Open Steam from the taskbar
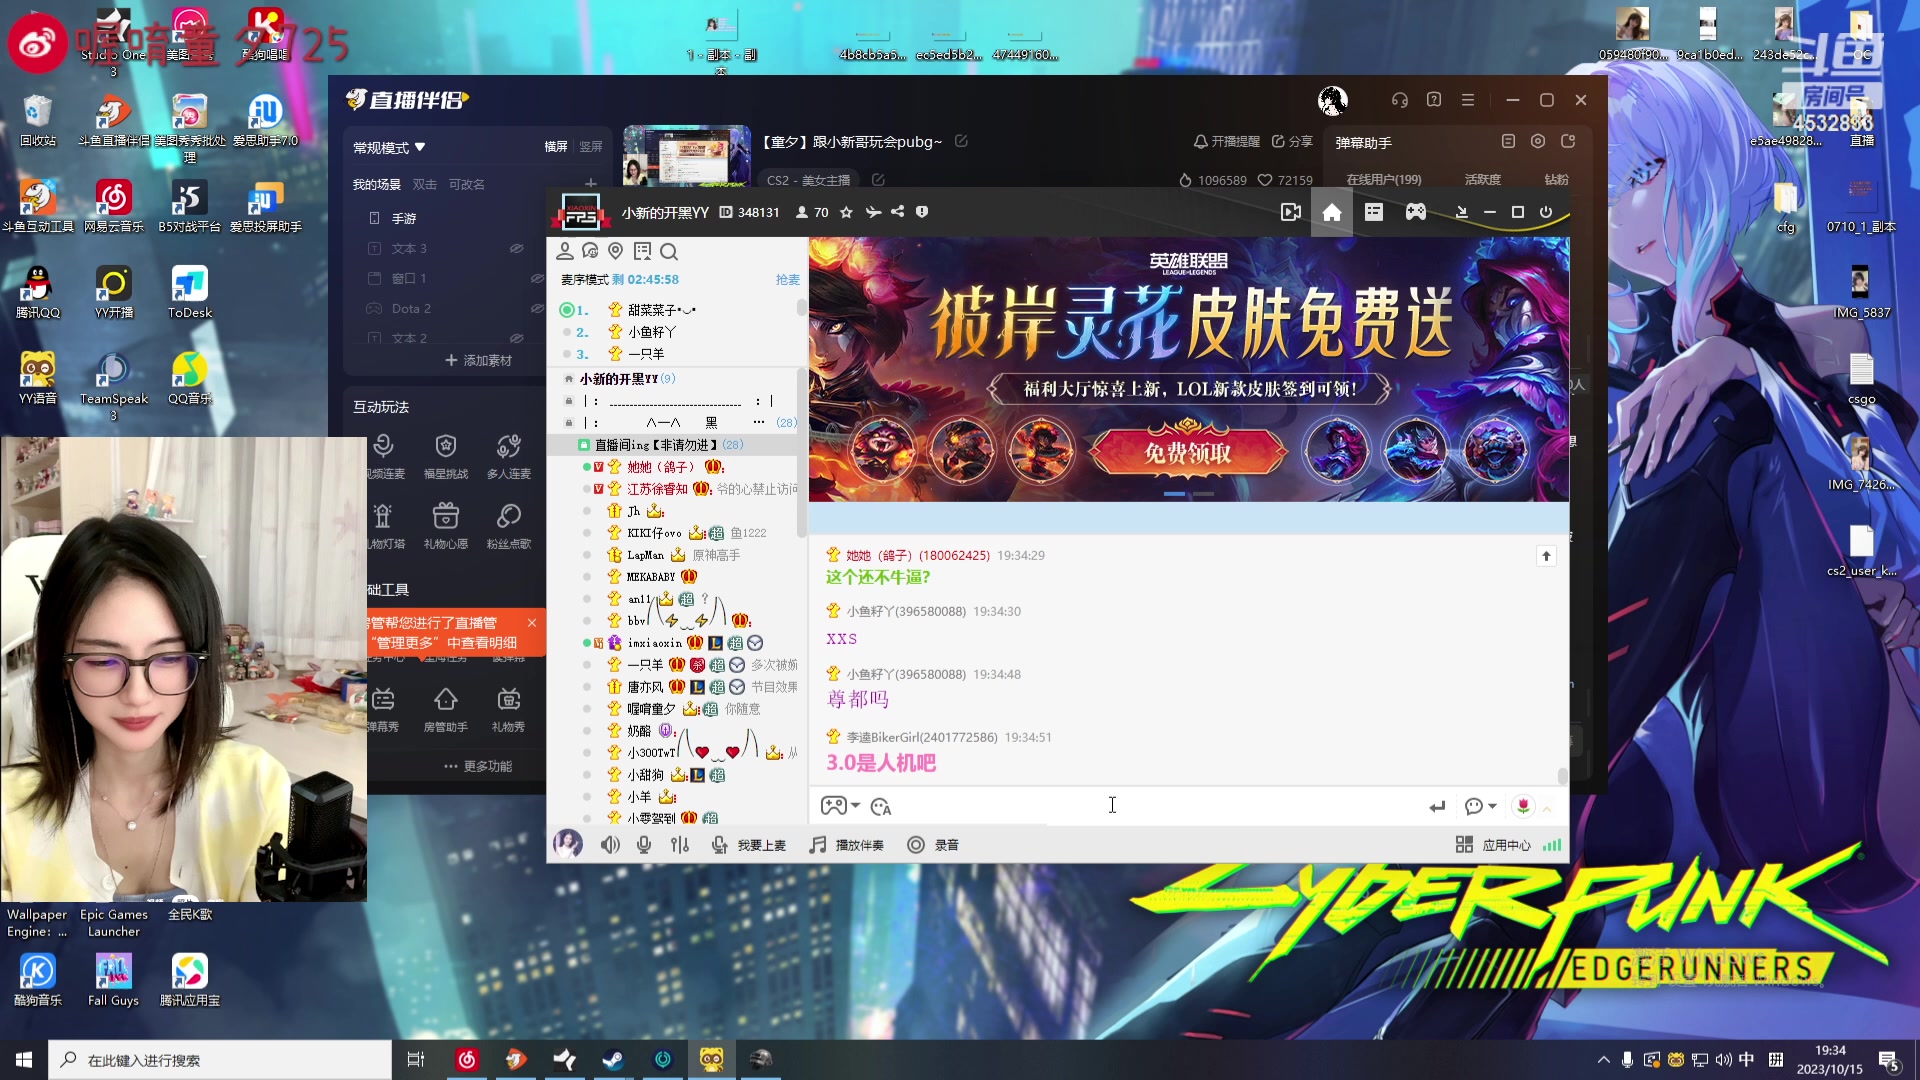This screenshot has width=1920, height=1080. pyautogui.click(x=613, y=1060)
